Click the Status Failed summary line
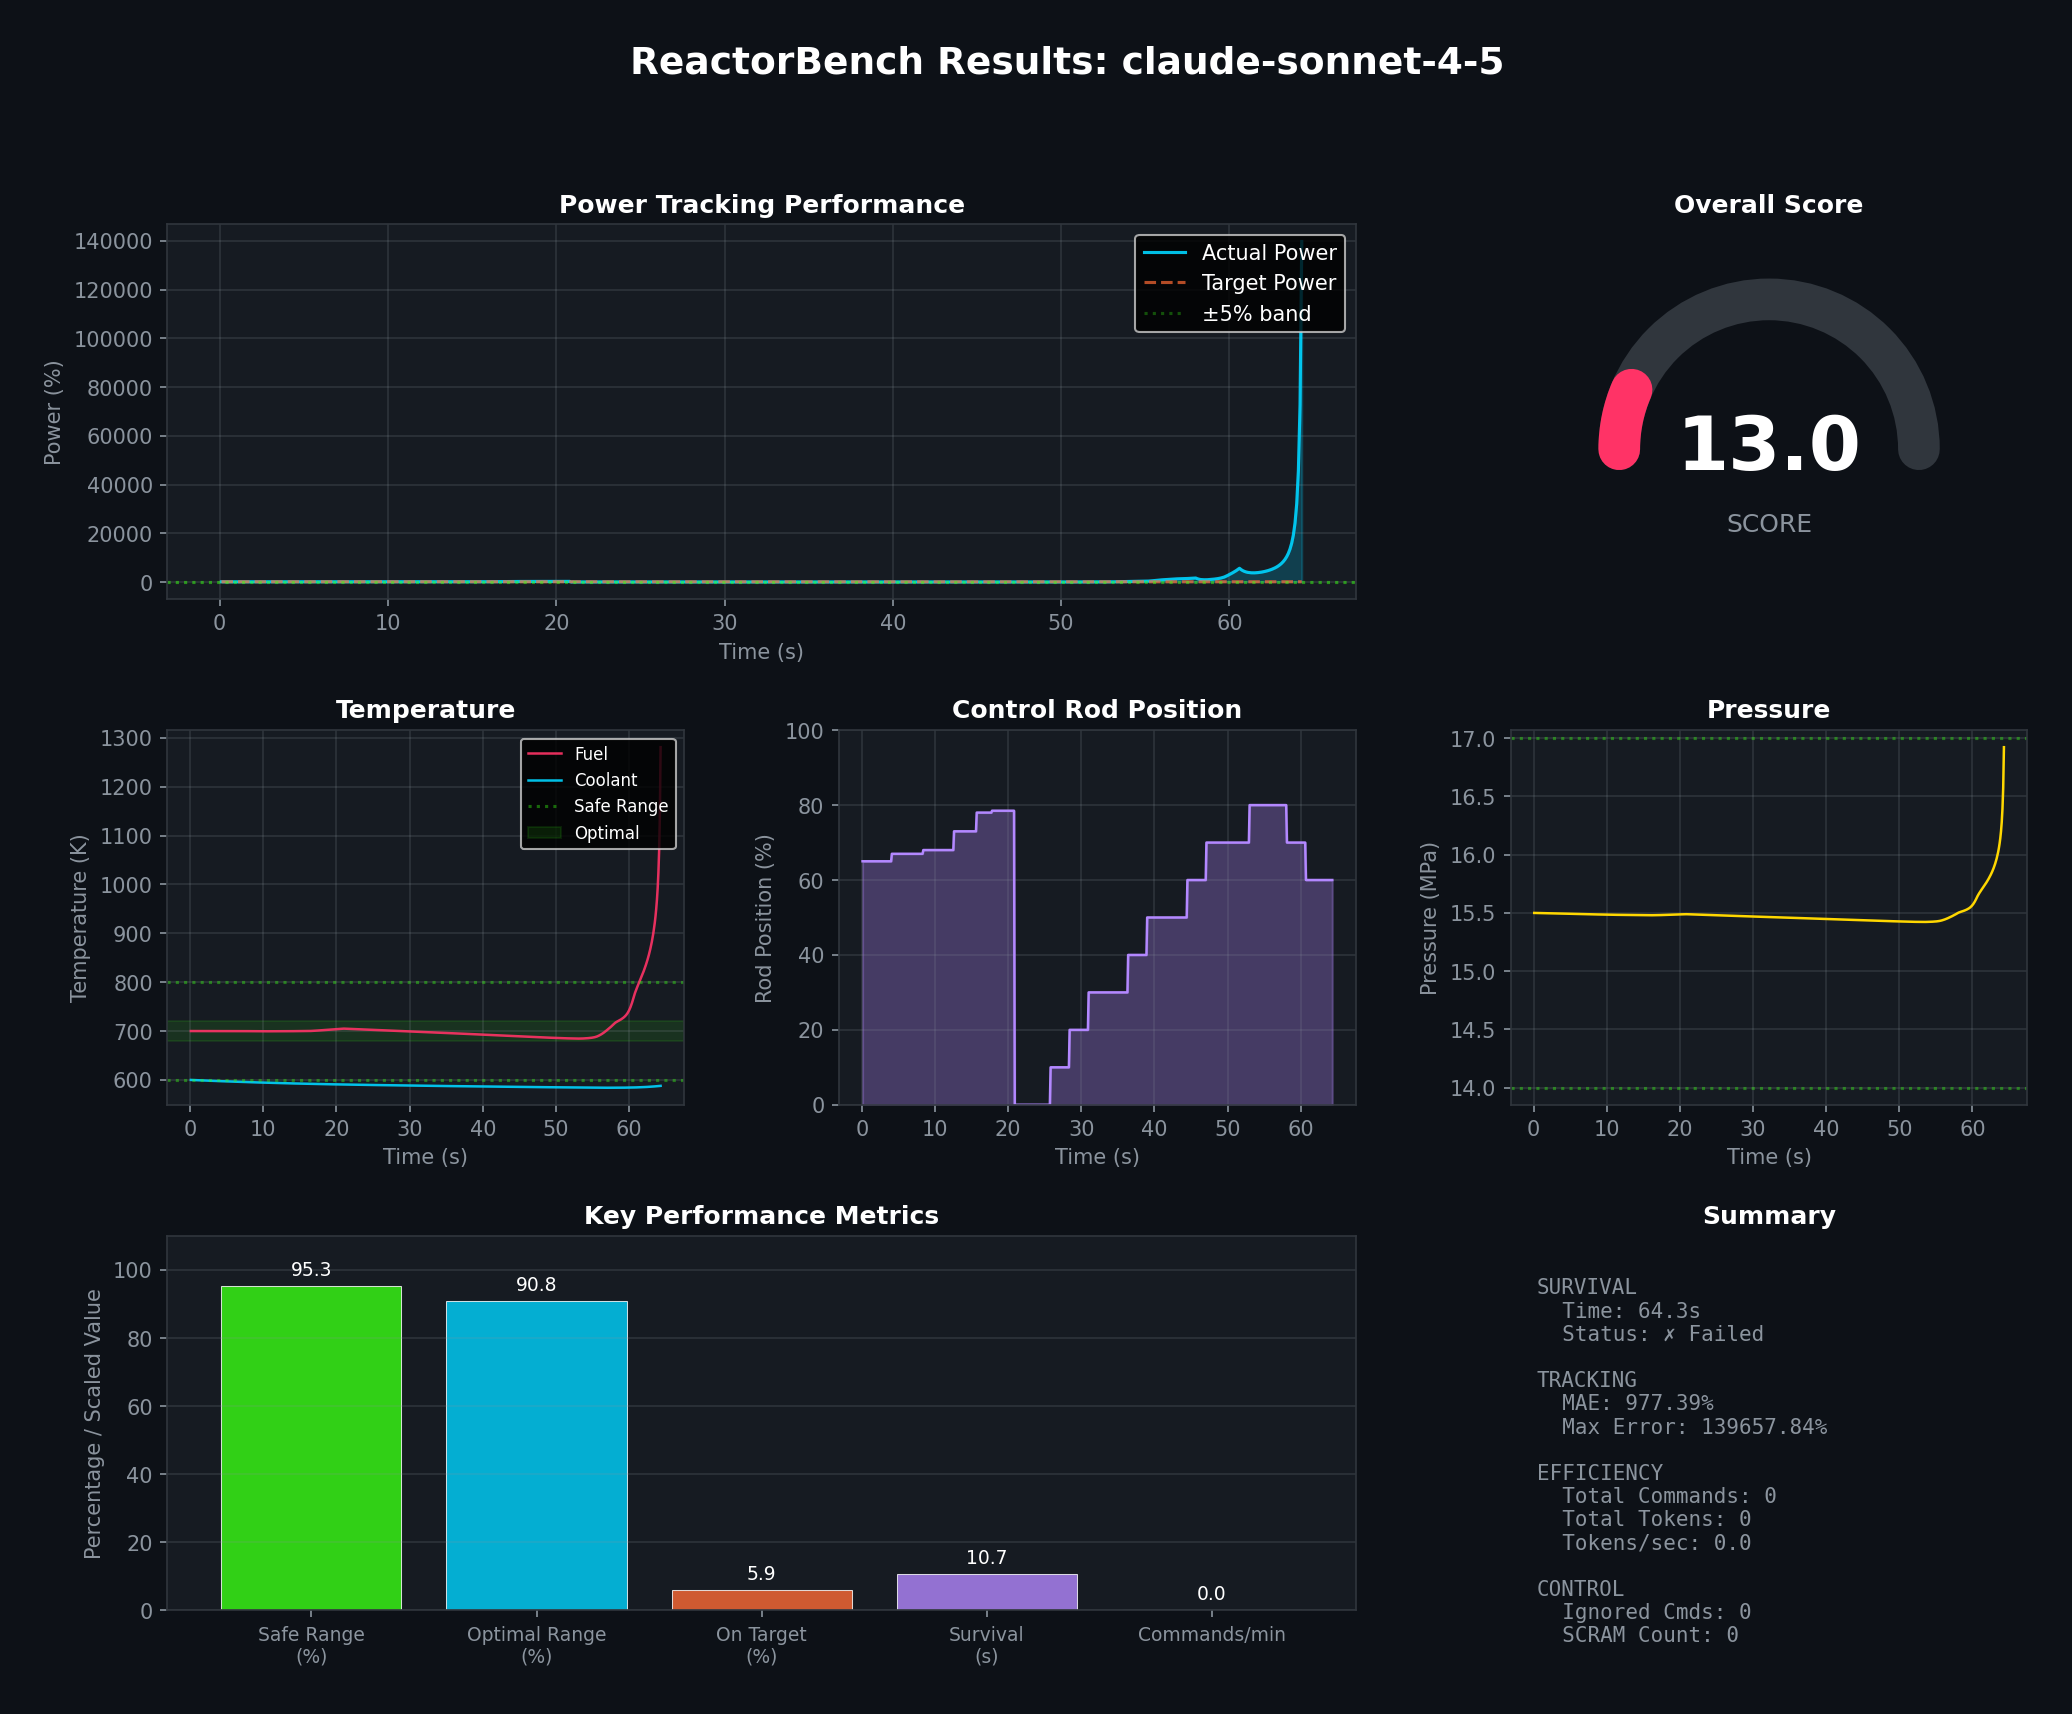This screenshot has height=1714, width=2072. (x=1662, y=1334)
